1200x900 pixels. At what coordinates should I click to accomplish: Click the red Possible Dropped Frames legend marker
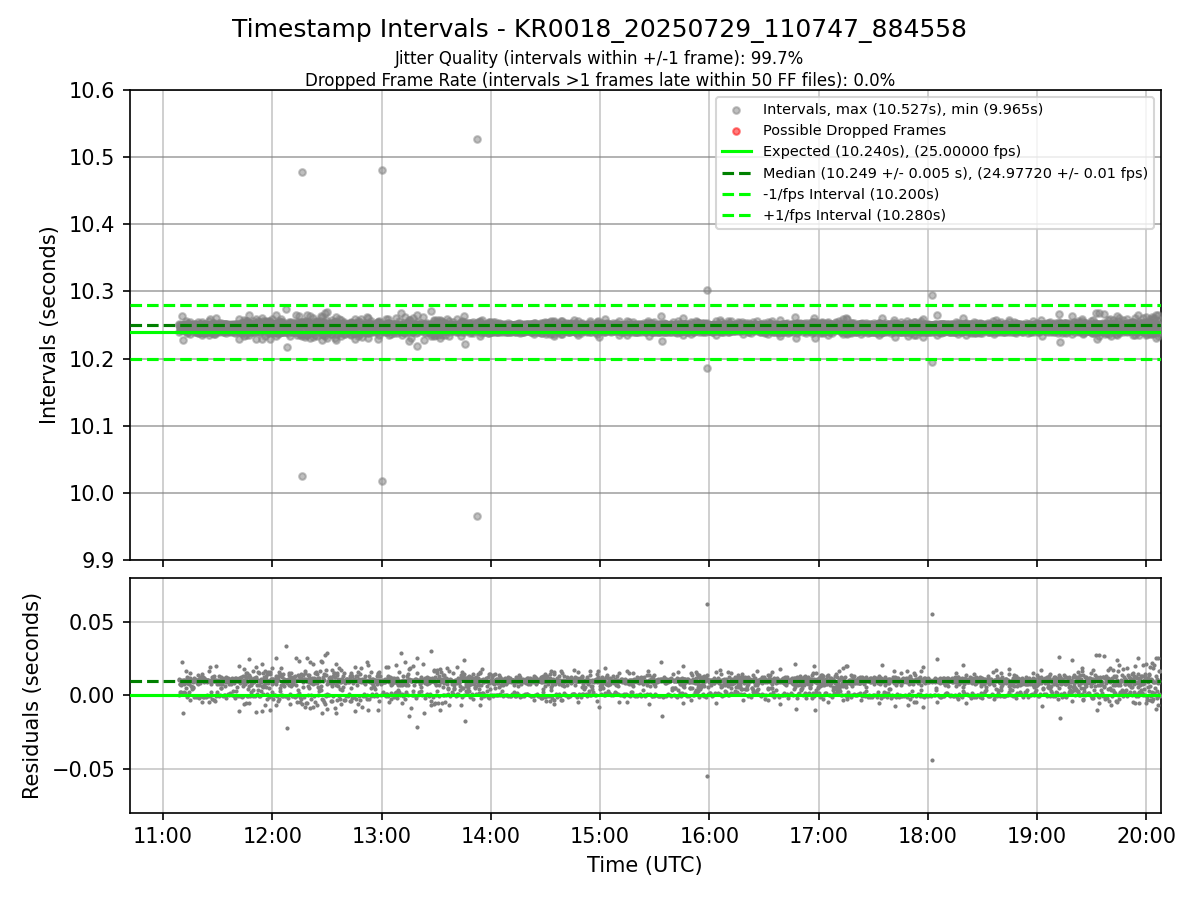tap(736, 131)
